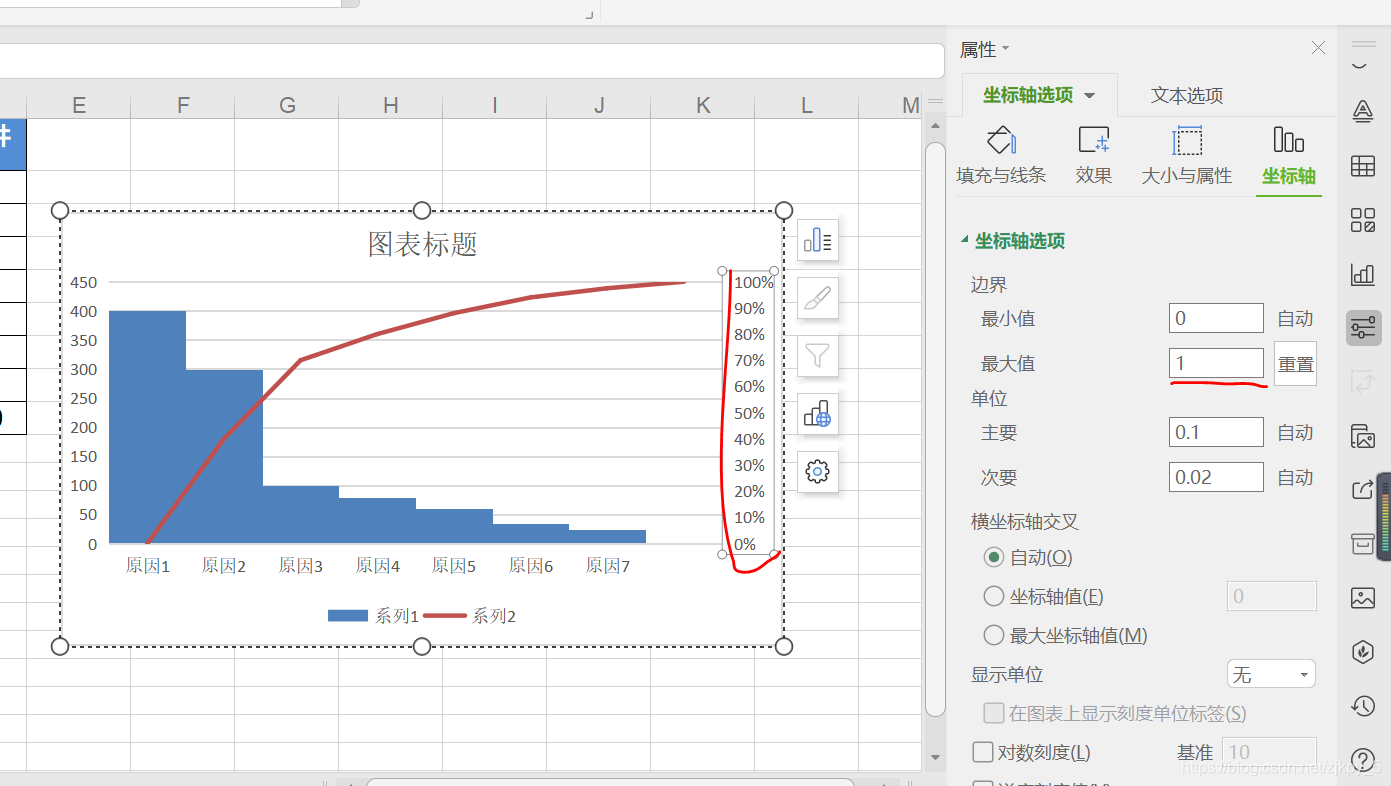Select column header G
The height and width of the screenshot is (786, 1391).
(287, 105)
